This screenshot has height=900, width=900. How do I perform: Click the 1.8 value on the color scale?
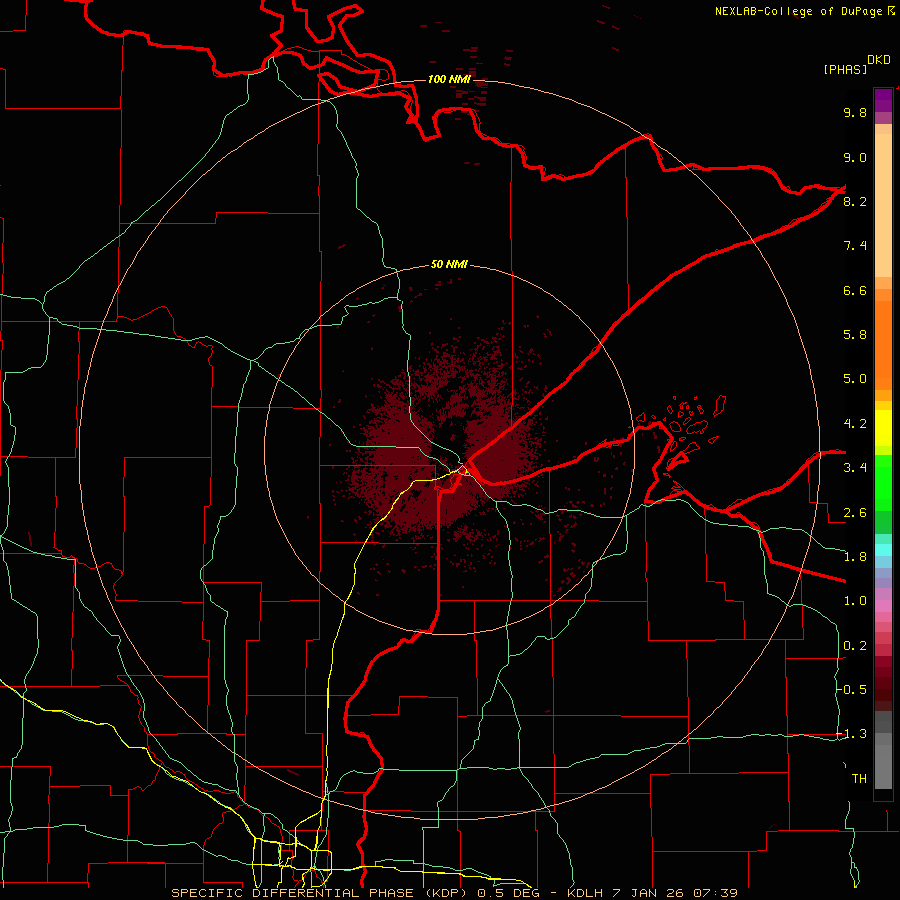[x=855, y=557]
